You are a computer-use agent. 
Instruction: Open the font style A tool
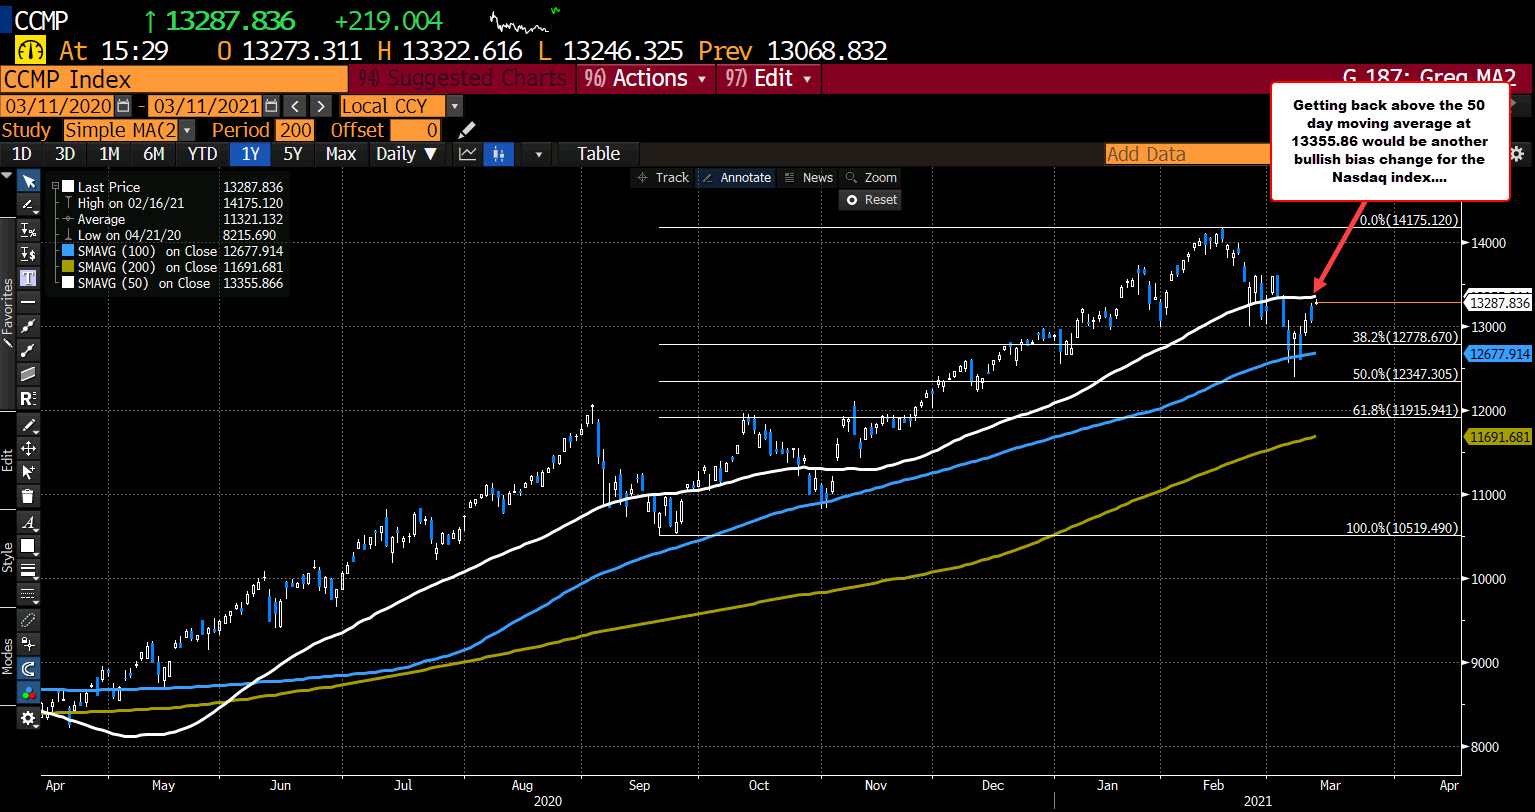tap(29, 523)
